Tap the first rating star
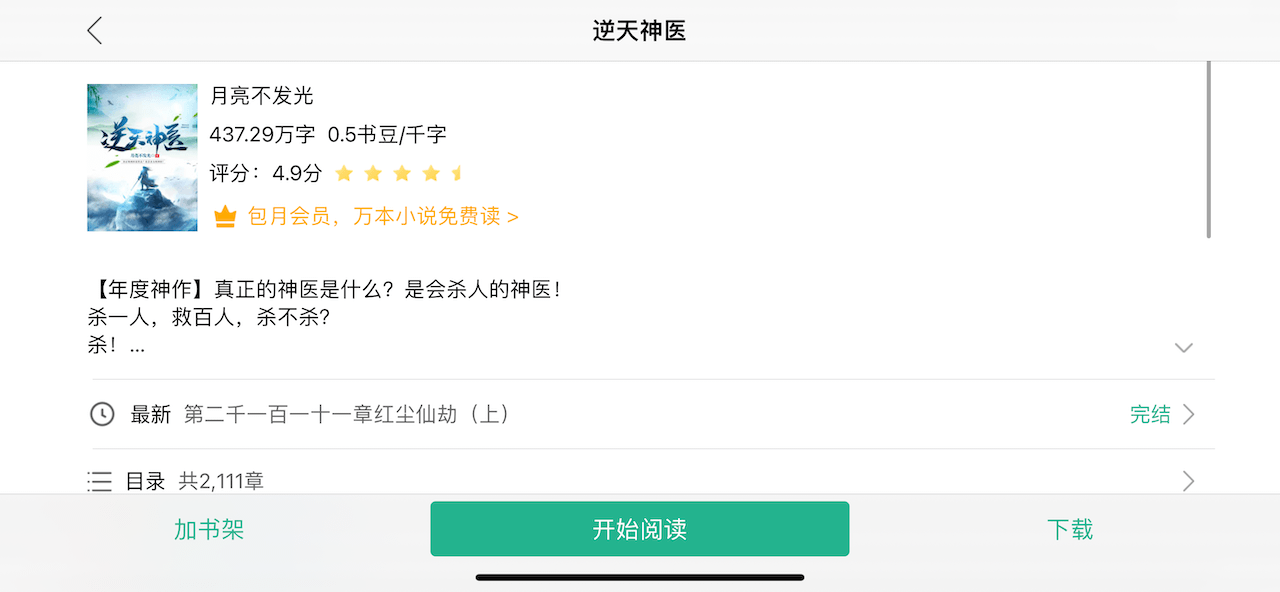The width and height of the screenshot is (1280, 592). 344,174
